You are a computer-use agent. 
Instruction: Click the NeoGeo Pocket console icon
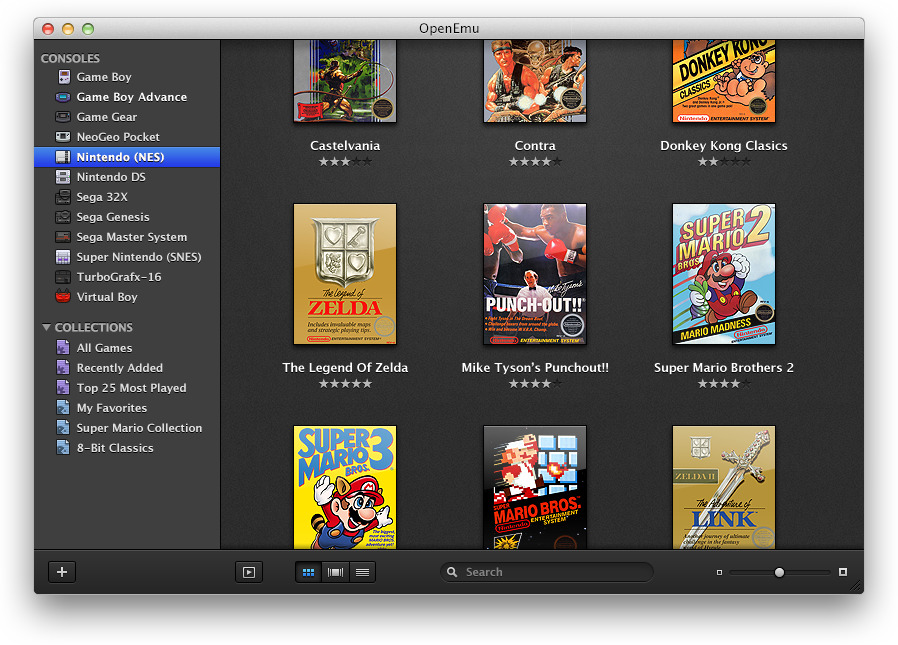pyautogui.click(x=63, y=137)
